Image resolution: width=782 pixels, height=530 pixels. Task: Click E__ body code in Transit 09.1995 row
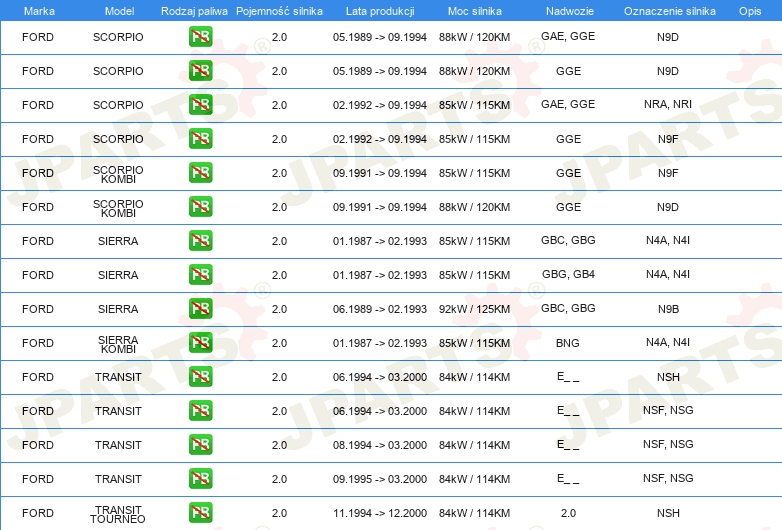point(568,479)
